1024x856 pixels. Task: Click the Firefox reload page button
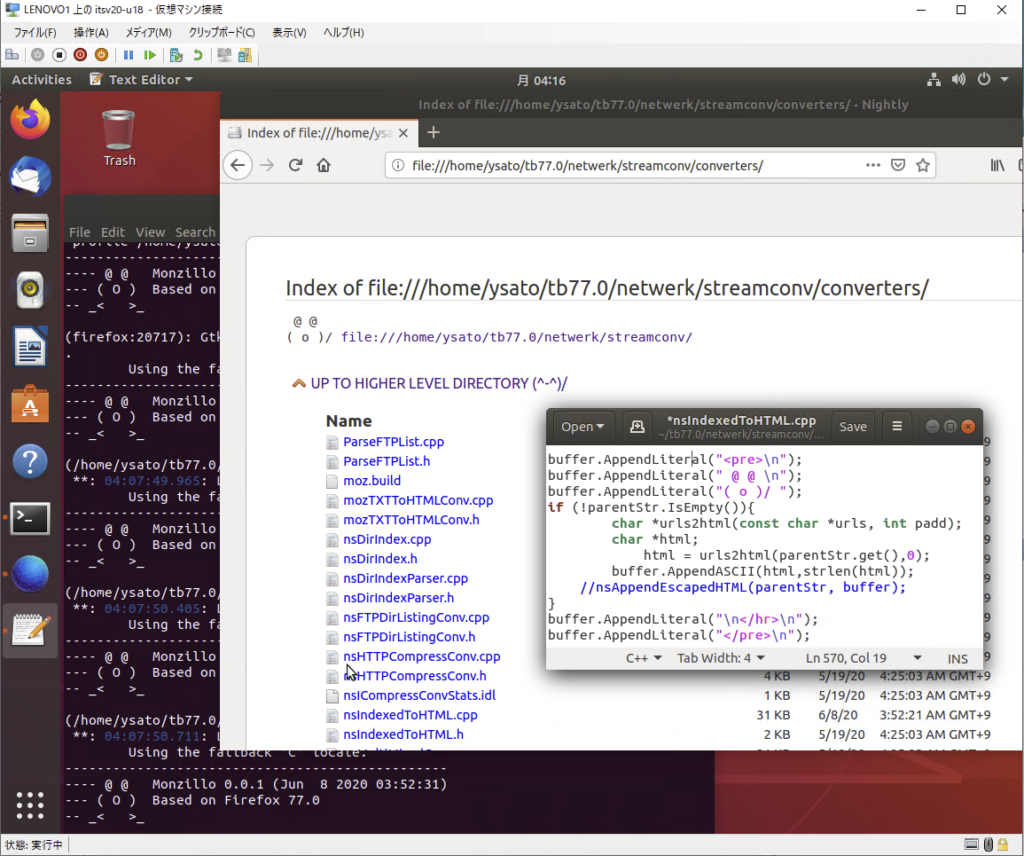tap(295, 165)
